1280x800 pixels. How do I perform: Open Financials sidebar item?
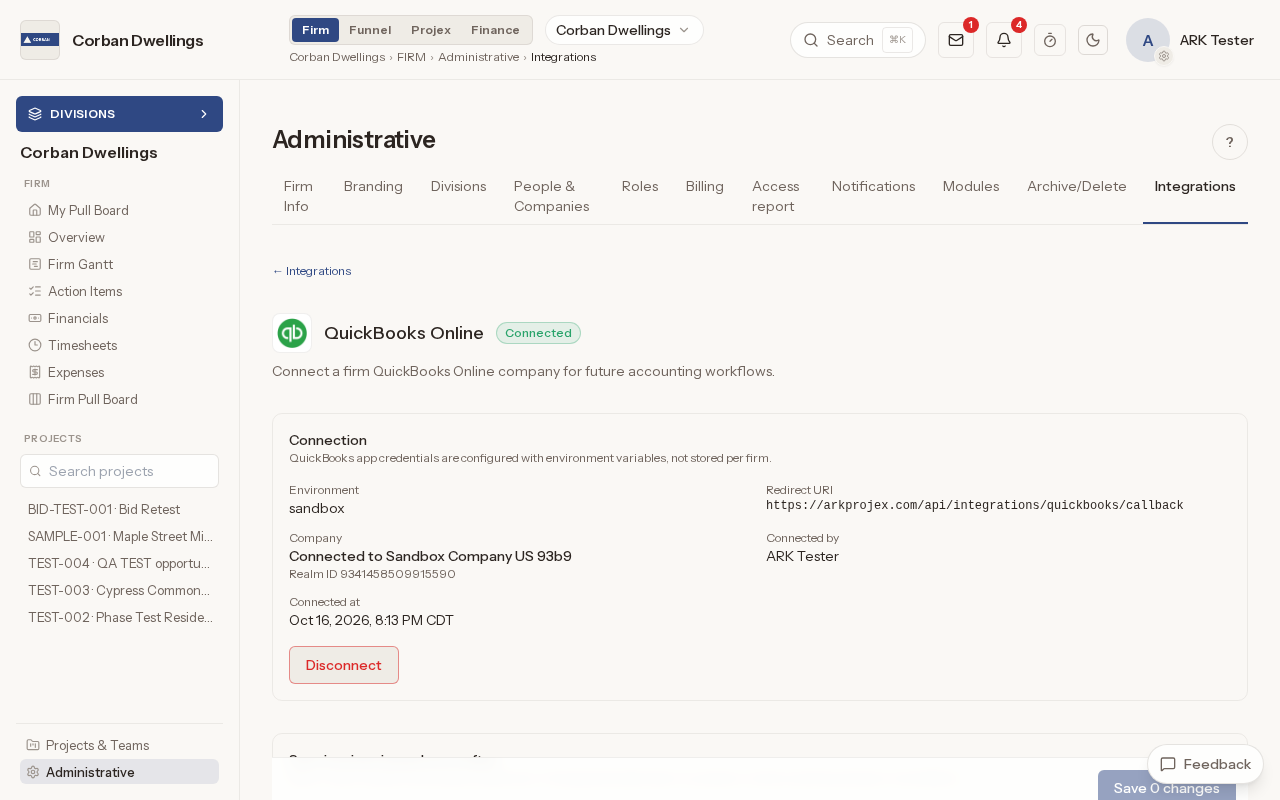click(x=119, y=318)
